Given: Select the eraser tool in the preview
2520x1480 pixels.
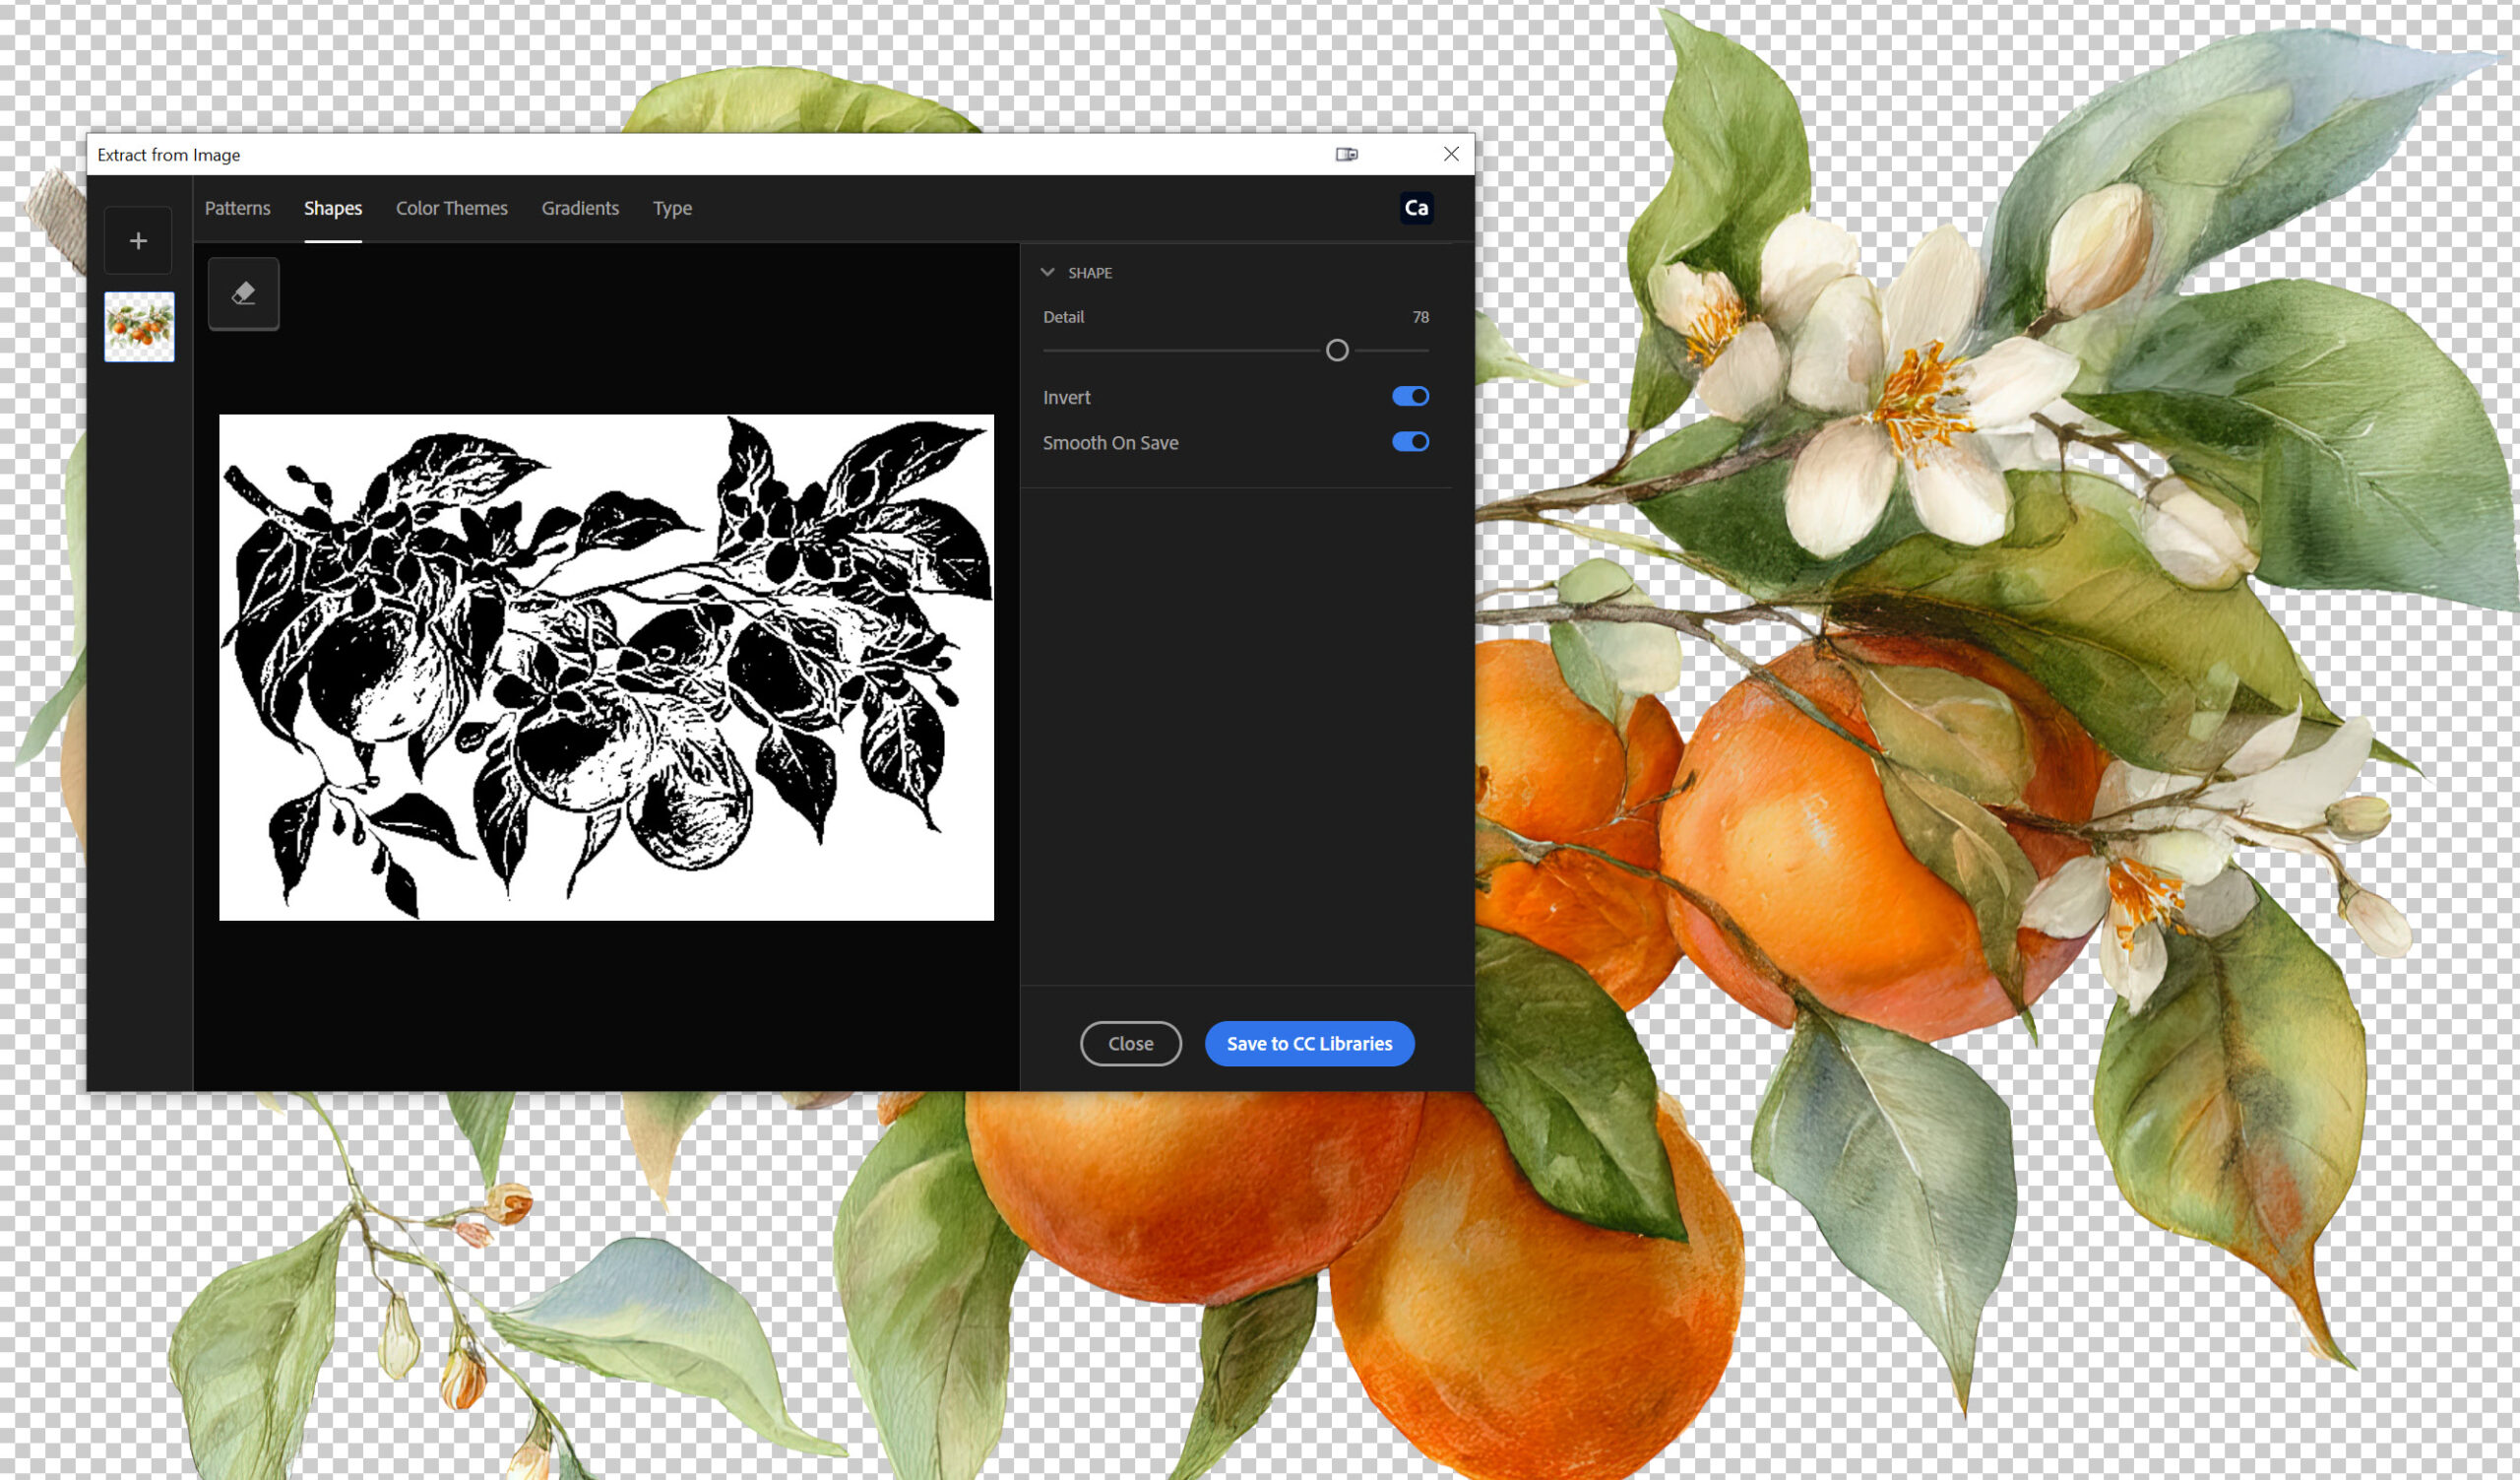Looking at the screenshot, I should point(243,293).
